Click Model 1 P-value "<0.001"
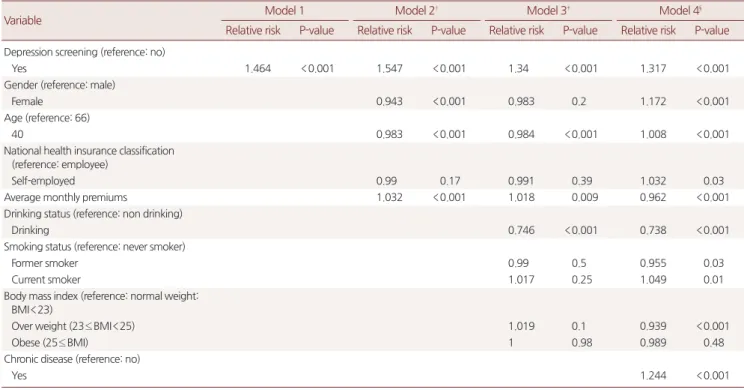744x390 pixels. pos(317,68)
